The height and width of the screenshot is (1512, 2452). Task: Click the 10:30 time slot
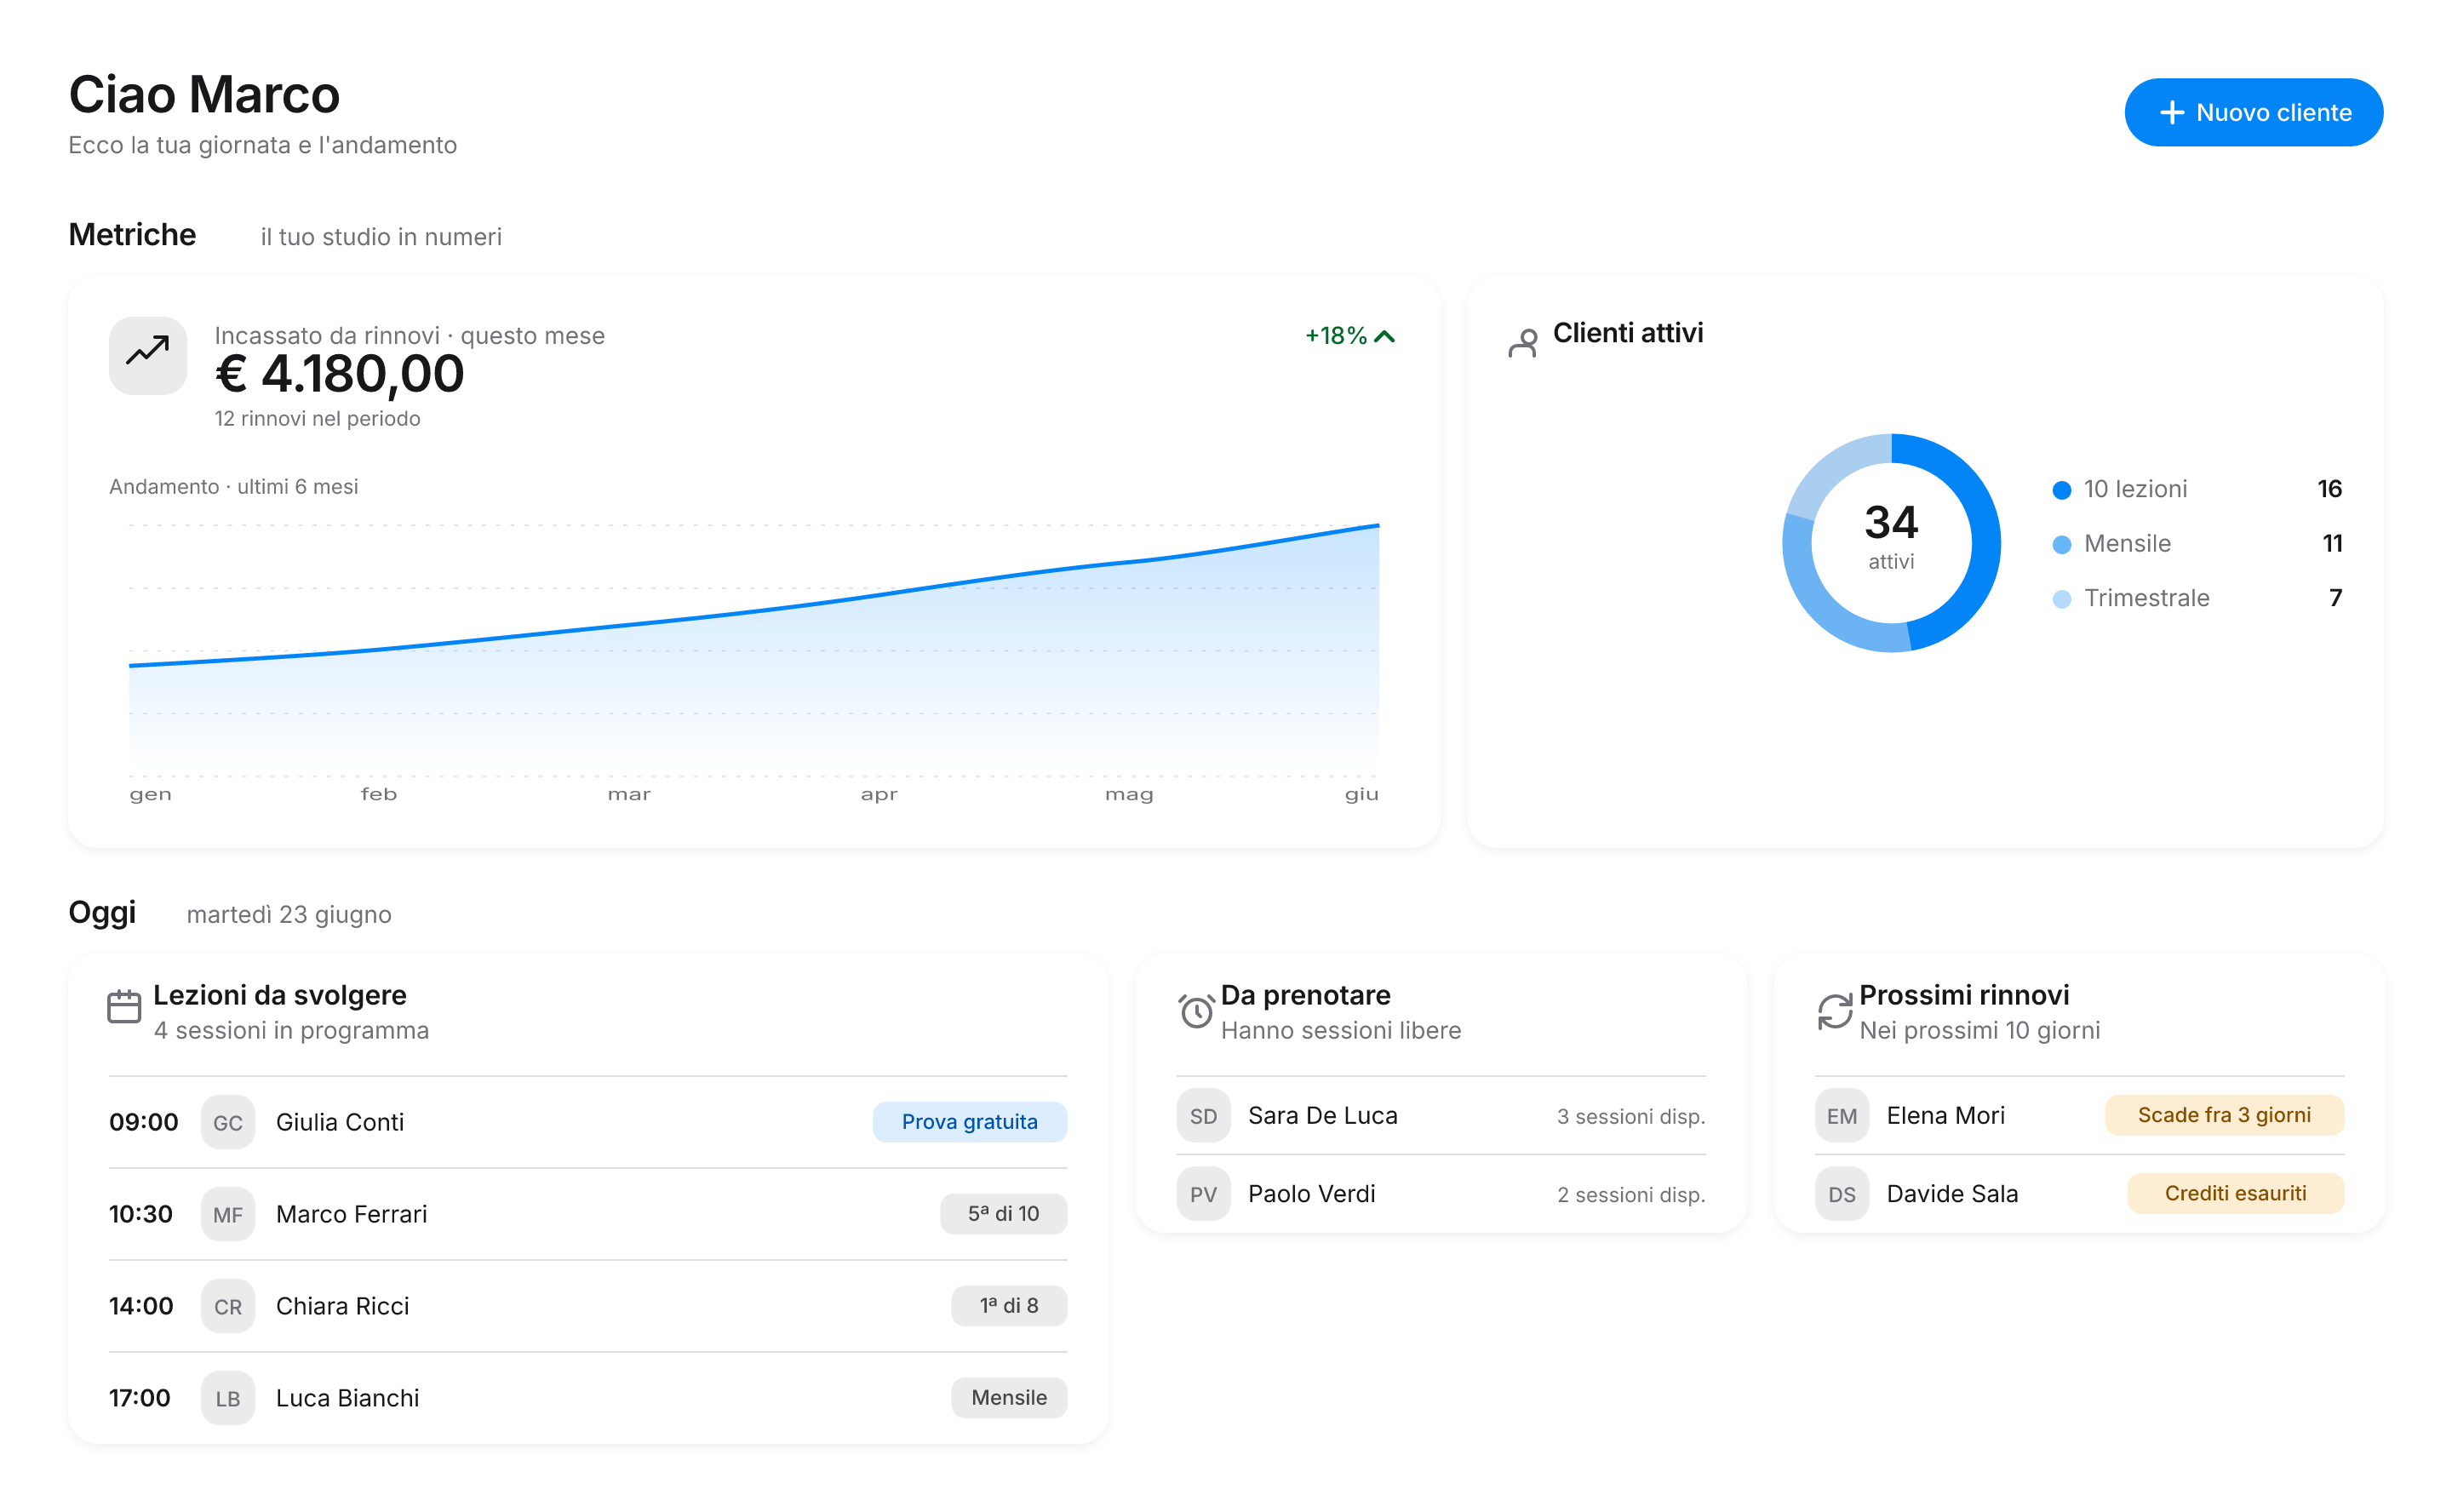(141, 1214)
